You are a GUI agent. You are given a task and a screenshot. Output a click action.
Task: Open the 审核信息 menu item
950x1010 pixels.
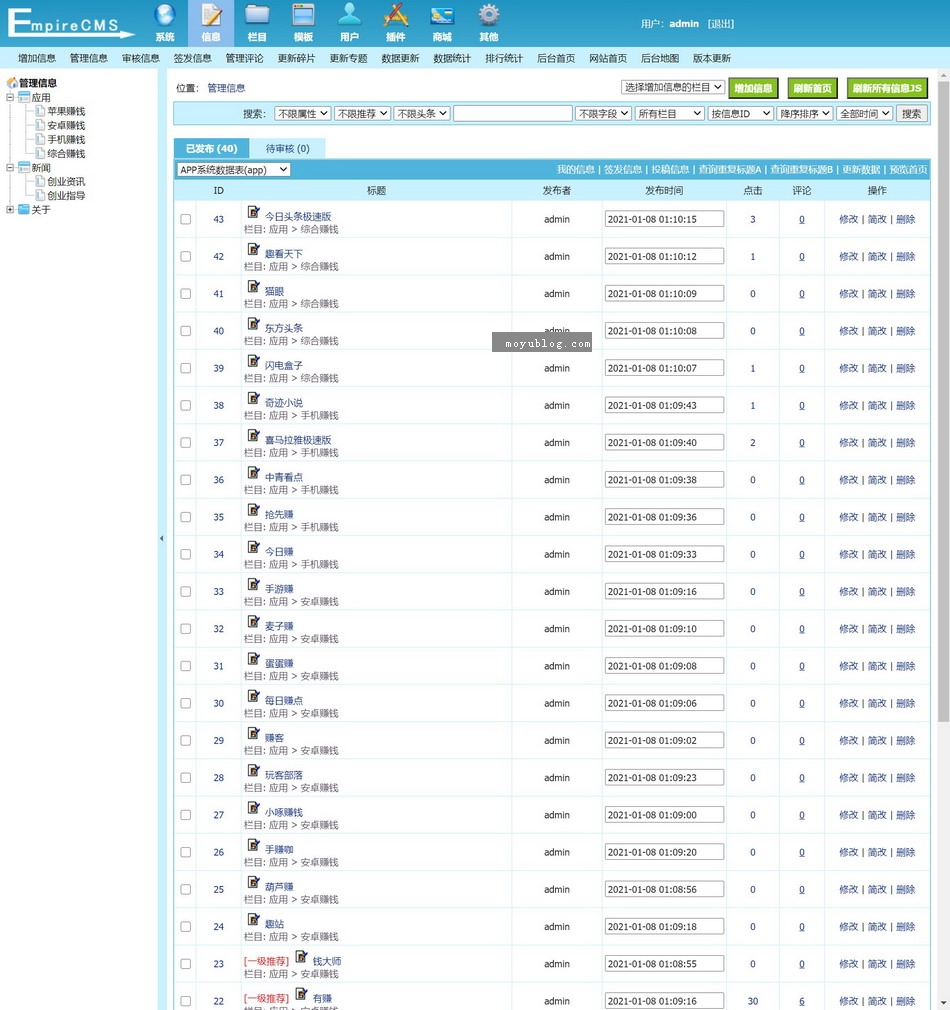[140, 58]
